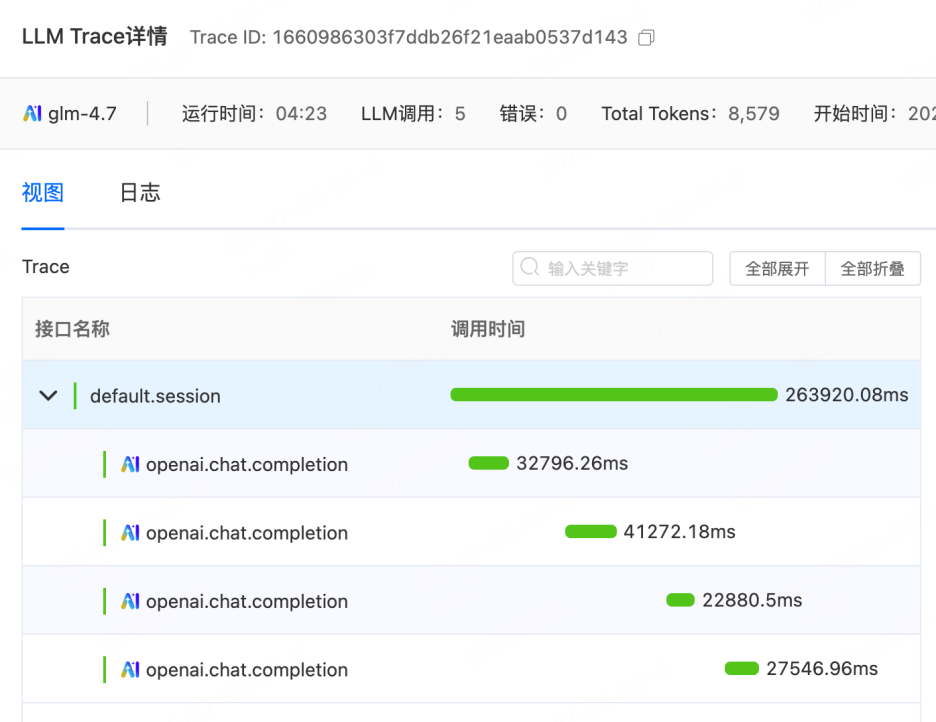Click the 接口名称 column header
Screen dimensions: 936x722
[72, 329]
